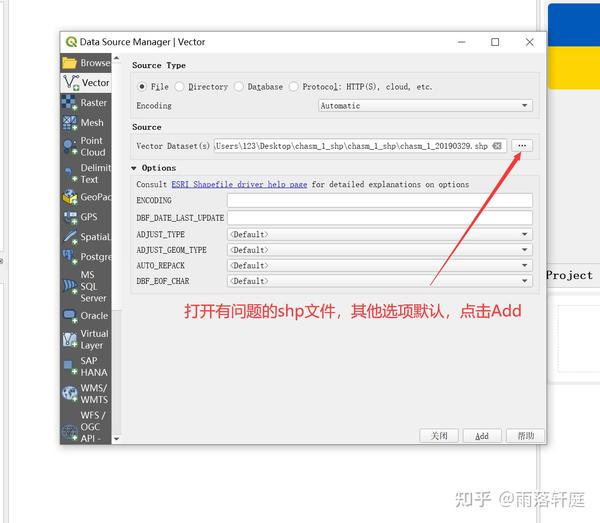Select the WMS/WMTS source icon
Screen dimensions: 600x523
point(70,394)
